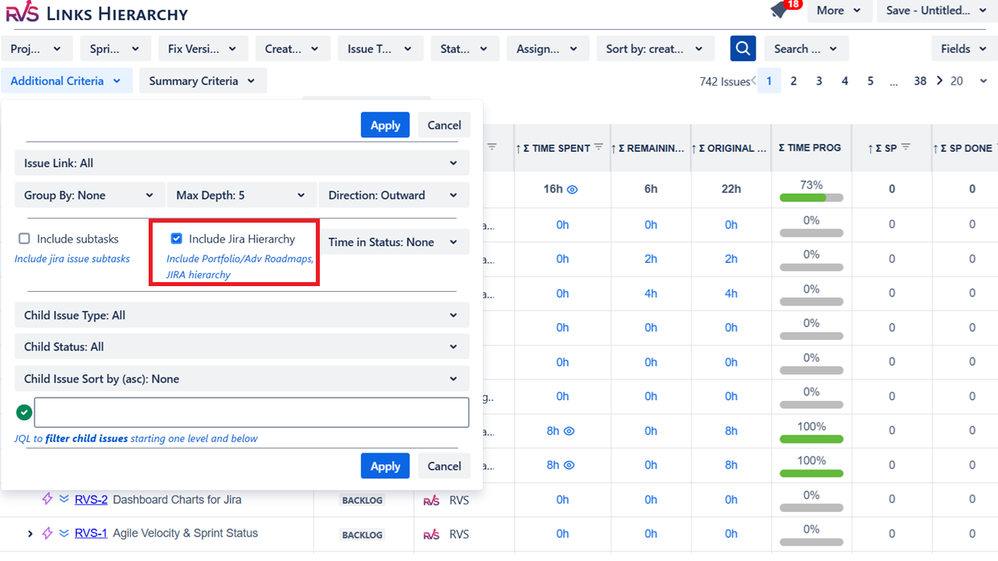Screen dimensions: 998x561
Task: Click BACKLOG status badge in RVS-2 row
Action: (362, 501)
